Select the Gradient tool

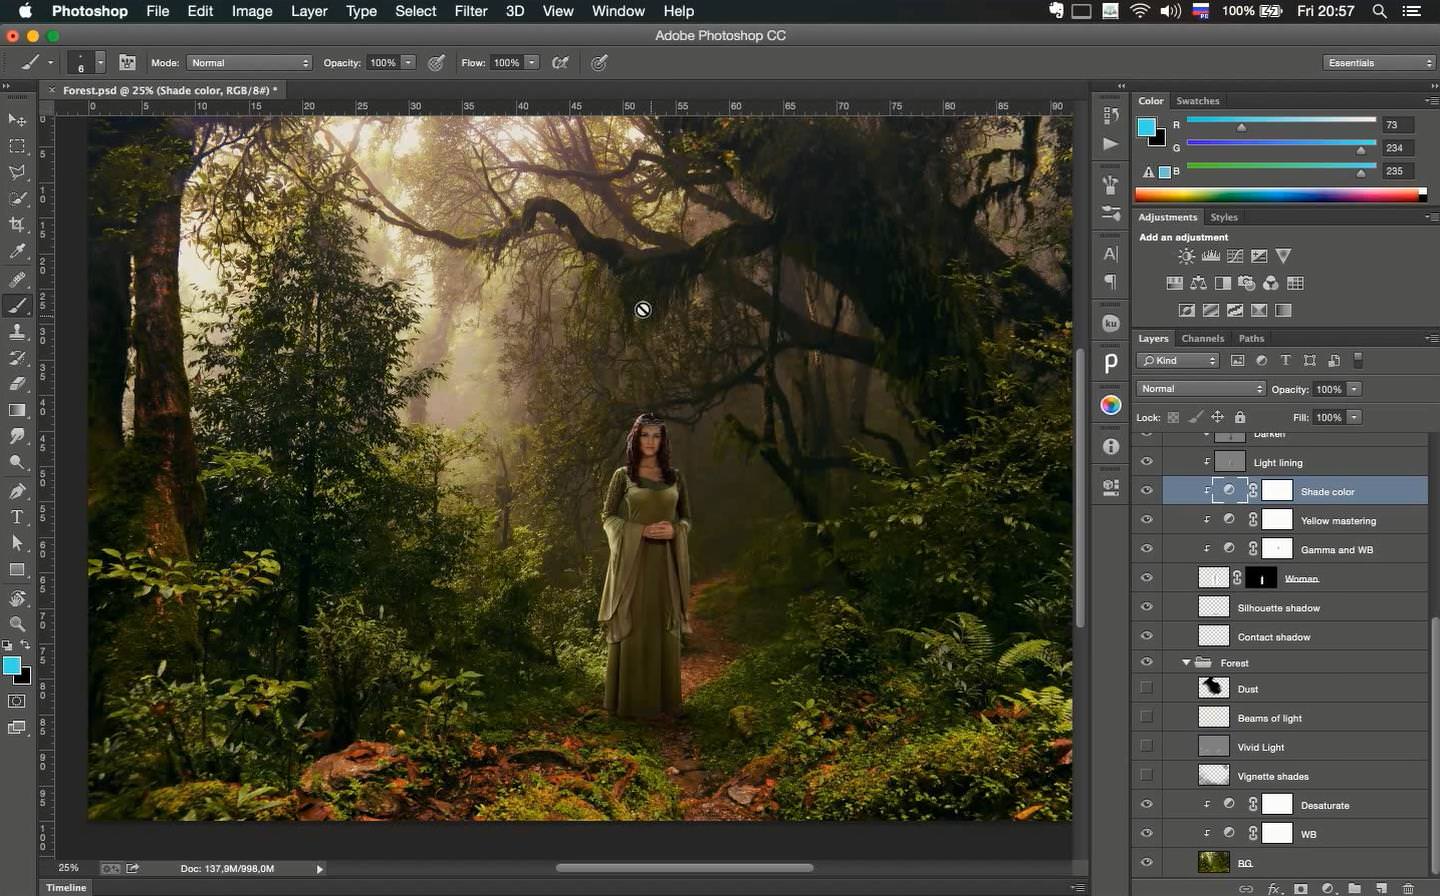(x=17, y=410)
